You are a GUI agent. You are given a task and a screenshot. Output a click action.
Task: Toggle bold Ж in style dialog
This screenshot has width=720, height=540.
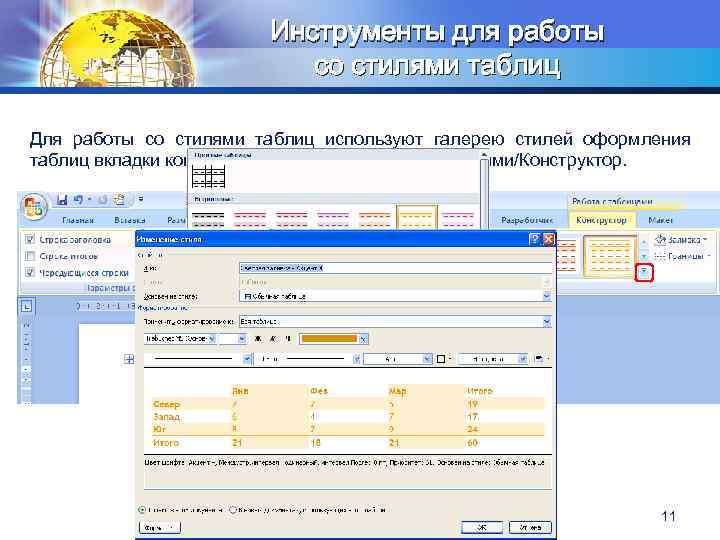(x=258, y=339)
